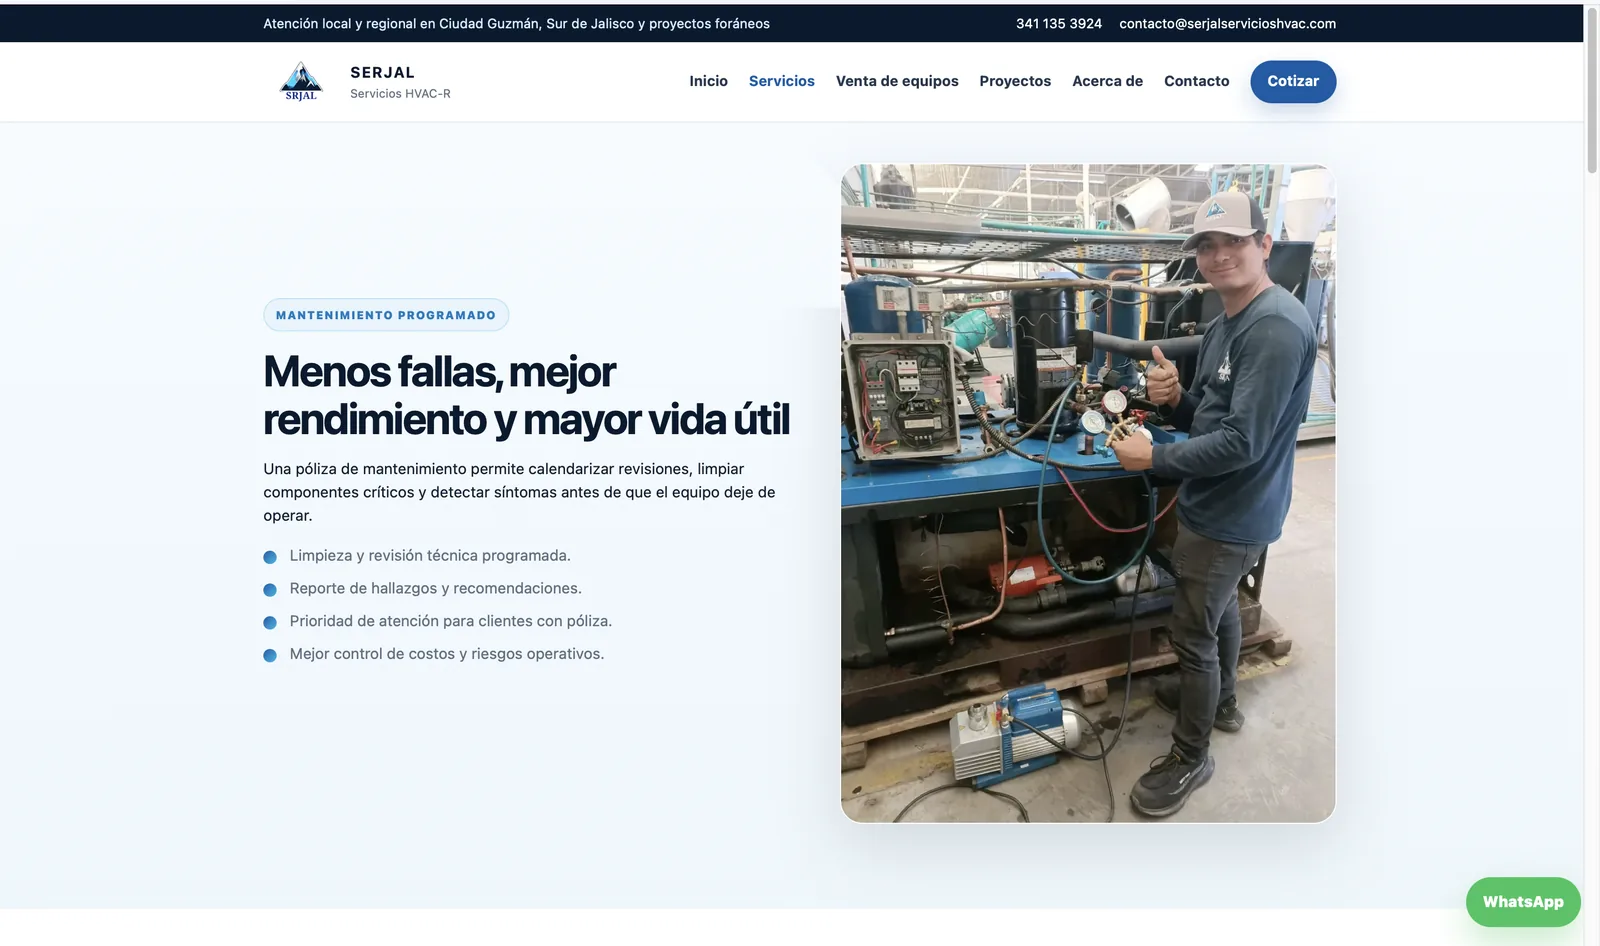Click the Cotizar button
Image resolution: width=1600 pixels, height=946 pixels.
(x=1293, y=81)
